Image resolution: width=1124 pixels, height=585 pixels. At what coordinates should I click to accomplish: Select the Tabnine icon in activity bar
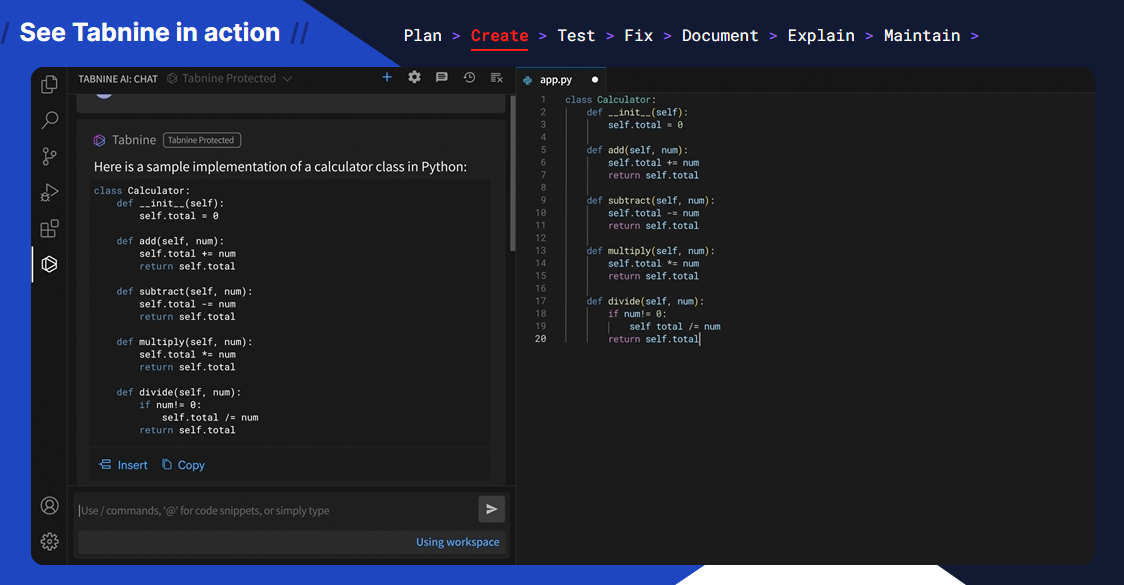point(49,264)
